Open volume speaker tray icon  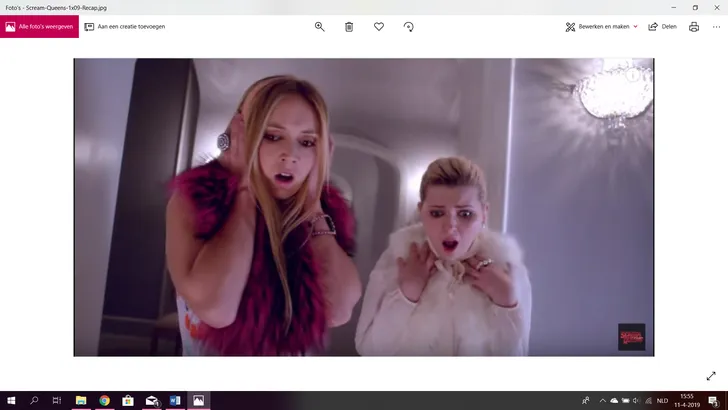[x=637, y=400]
